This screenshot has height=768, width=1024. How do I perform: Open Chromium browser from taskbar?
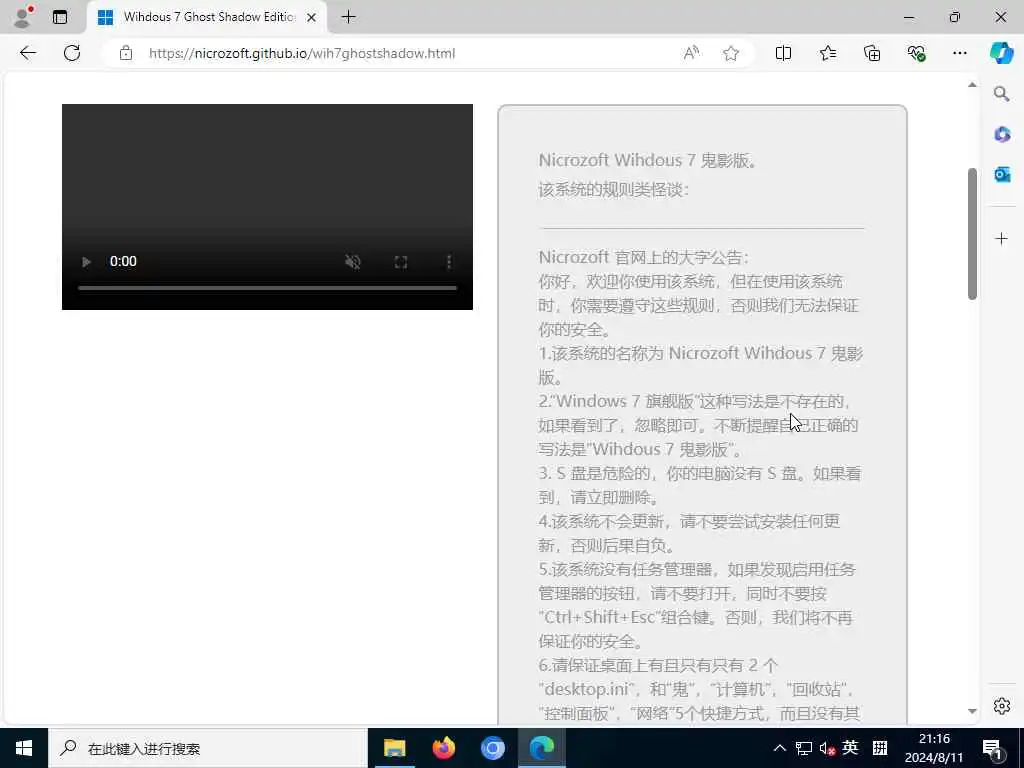(x=492, y=748)
